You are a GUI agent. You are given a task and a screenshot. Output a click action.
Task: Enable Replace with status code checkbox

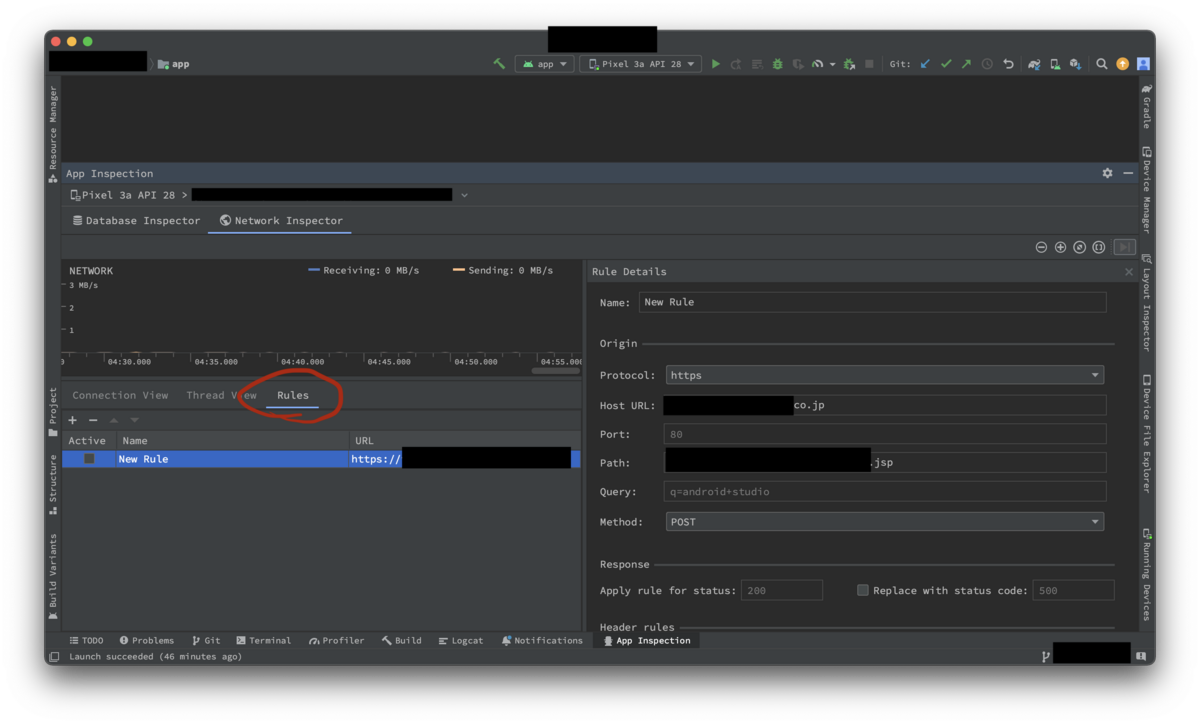[863, 590]
